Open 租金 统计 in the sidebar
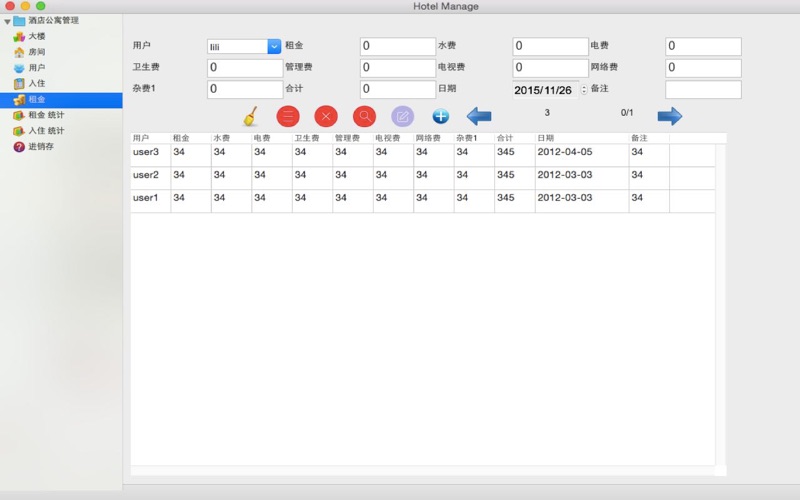The width and height of the screenshot is (800, 500). pyautogui.click(x=46, y=115)
